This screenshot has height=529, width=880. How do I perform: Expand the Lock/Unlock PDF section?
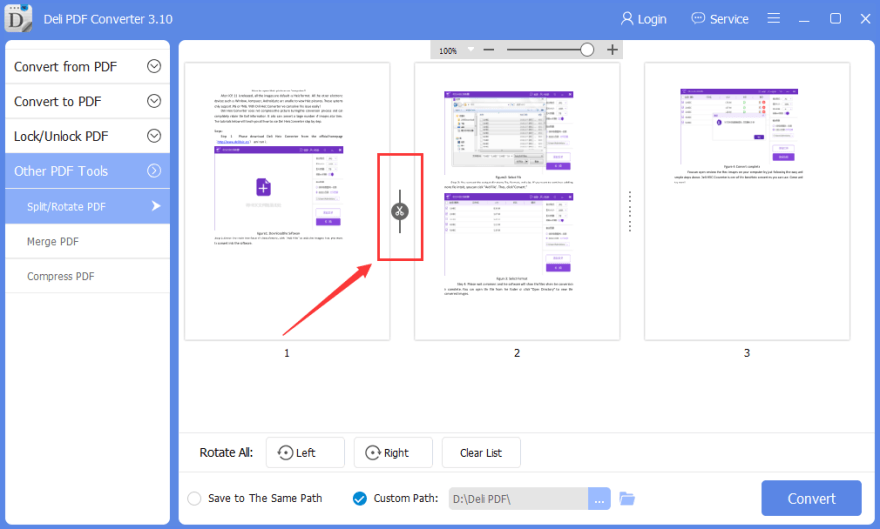click(88, 136)
